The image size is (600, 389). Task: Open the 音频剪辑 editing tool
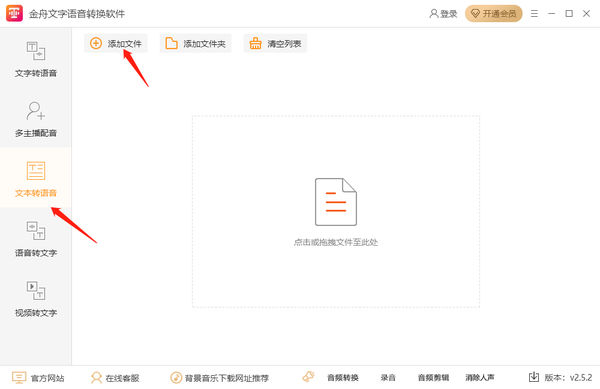pos(433,378)
